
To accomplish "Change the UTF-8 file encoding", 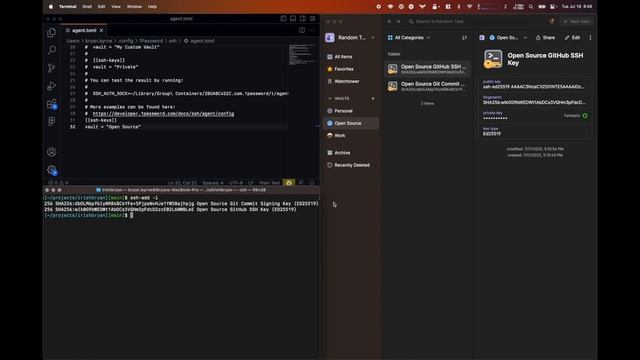I will coord(236,183).
